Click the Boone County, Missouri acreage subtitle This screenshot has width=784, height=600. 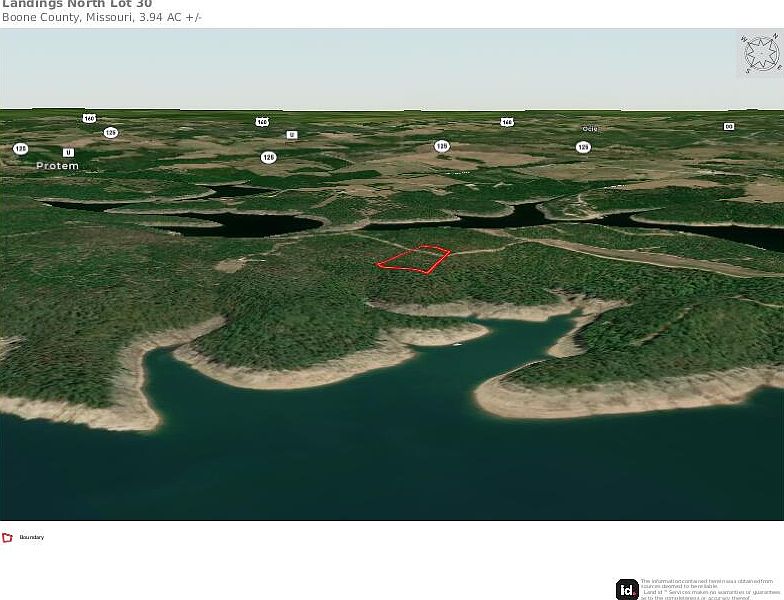101,18
